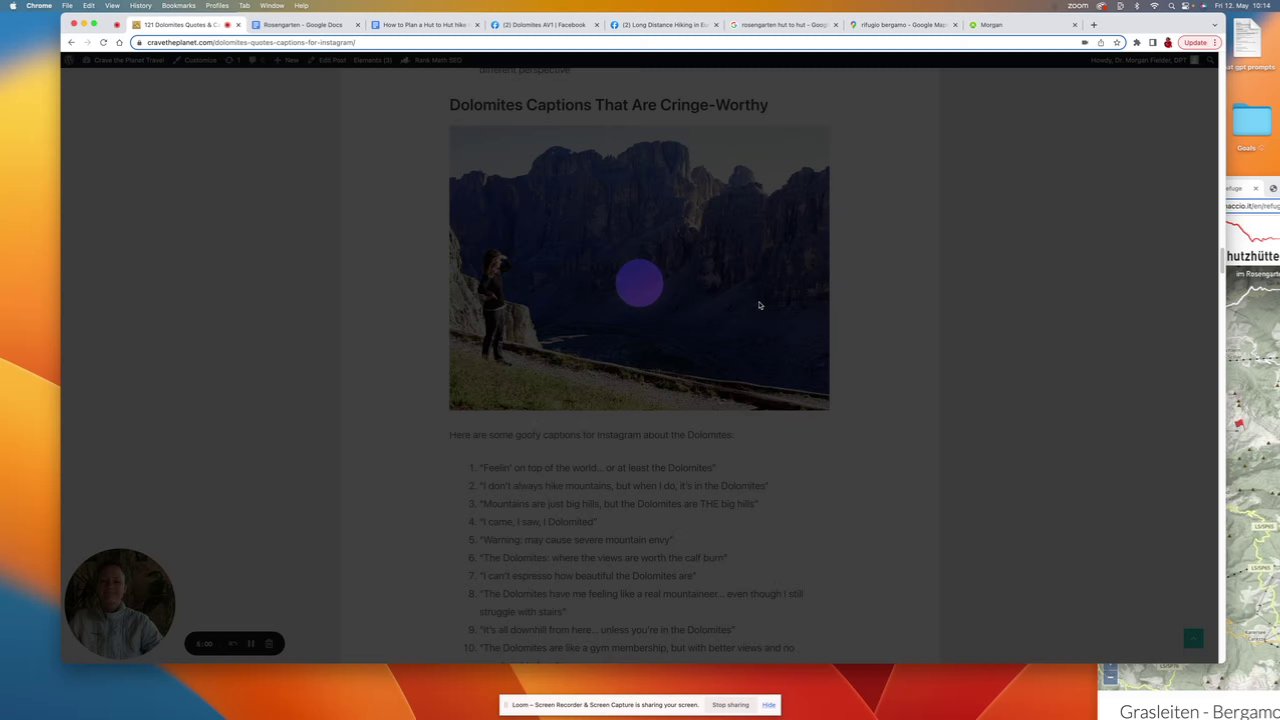This screenshot has height=720, width=1280.
Task: Click New in WordPress admin bar
Action: click(288, 60)
